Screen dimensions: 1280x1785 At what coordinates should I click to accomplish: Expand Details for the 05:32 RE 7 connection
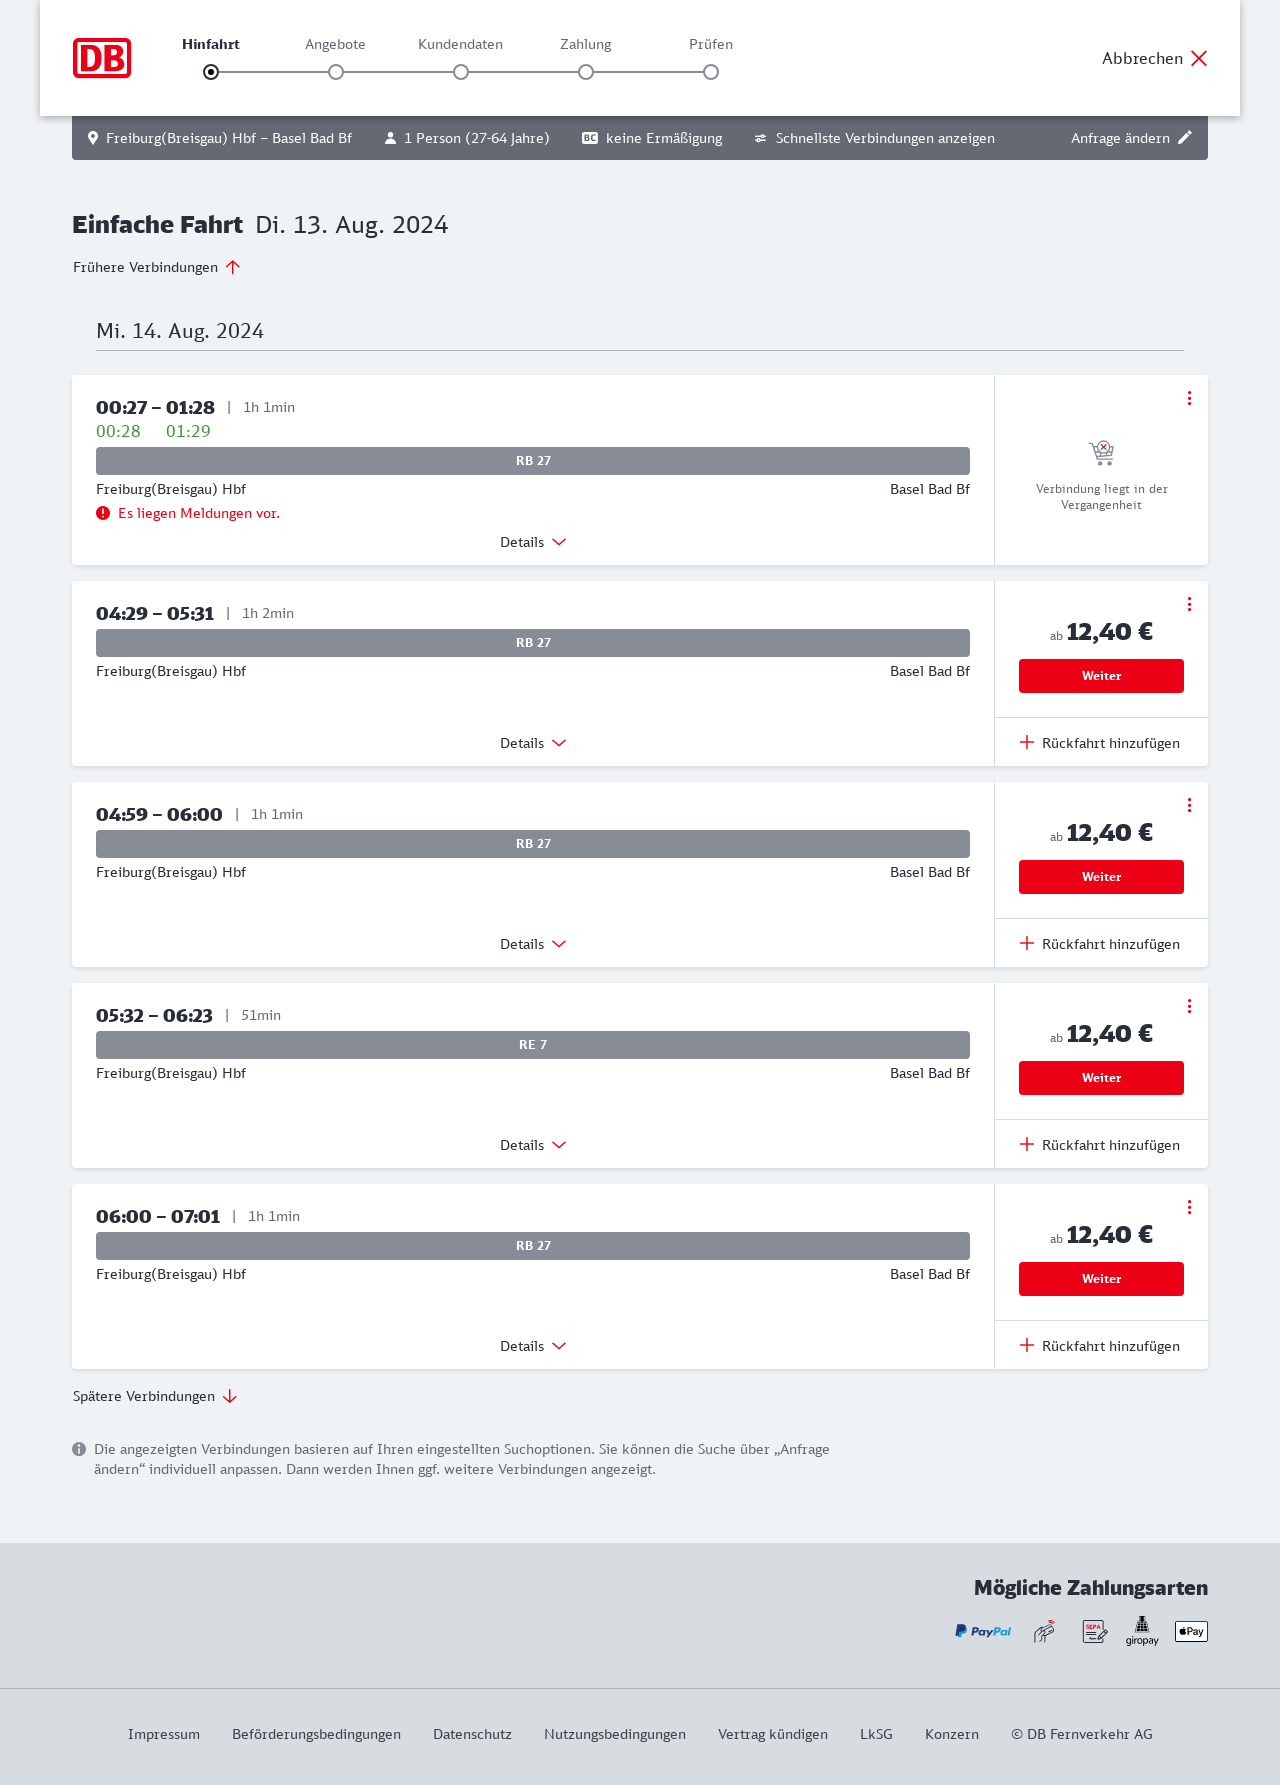click(x=533, y=1145)
